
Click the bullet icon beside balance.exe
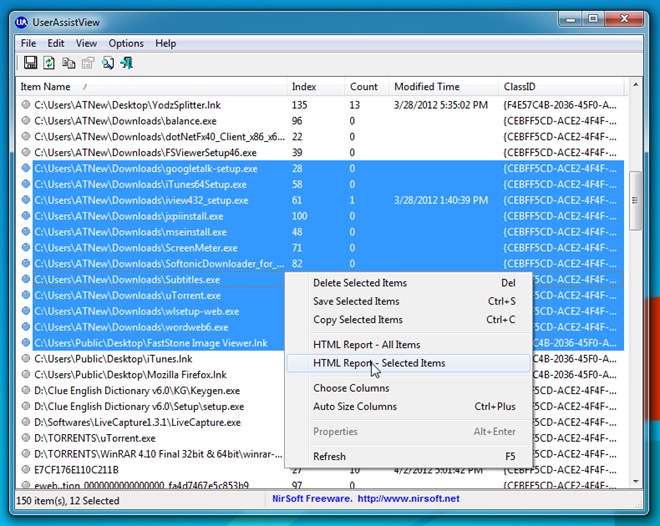tap(26, 120)
